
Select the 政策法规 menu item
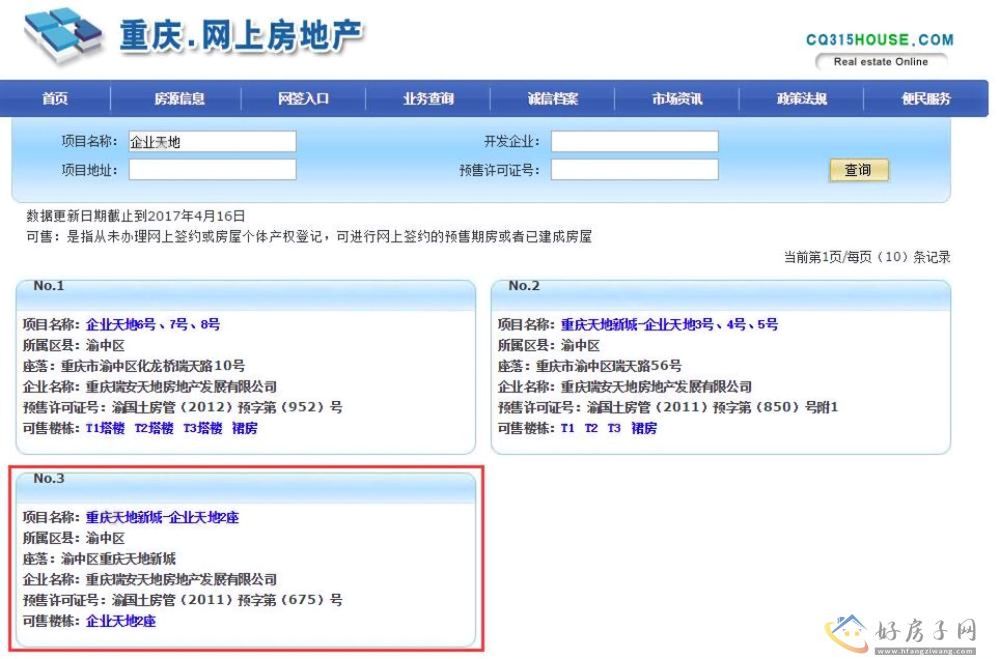[x=801, y=99]
